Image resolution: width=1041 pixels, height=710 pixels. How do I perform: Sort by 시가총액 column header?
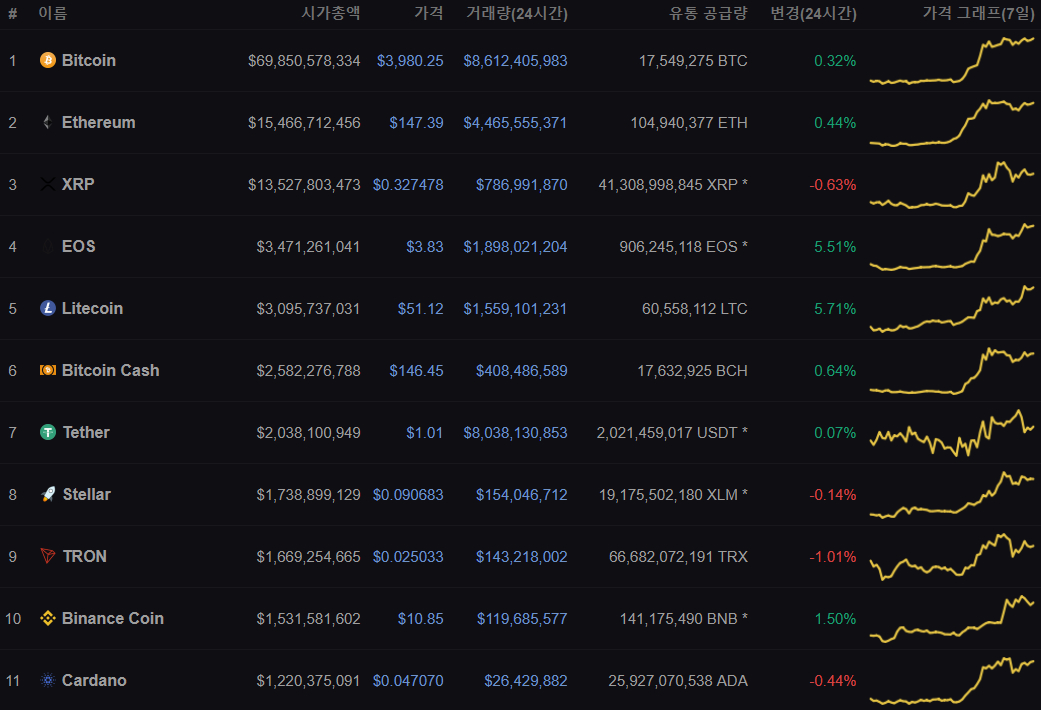tap(331, 13)
